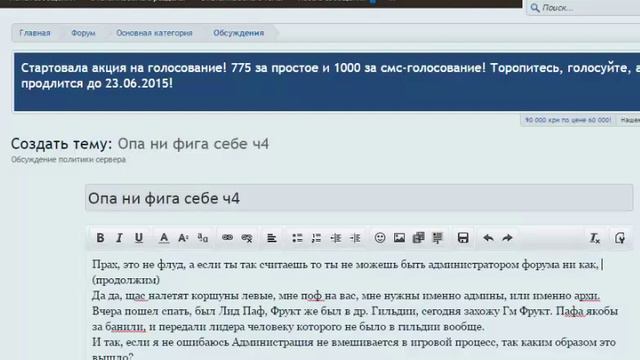Image resolution: width=640 pixels, height=360 pixels.
Task: Insert a link with the link icon
Action: [227, 238]
